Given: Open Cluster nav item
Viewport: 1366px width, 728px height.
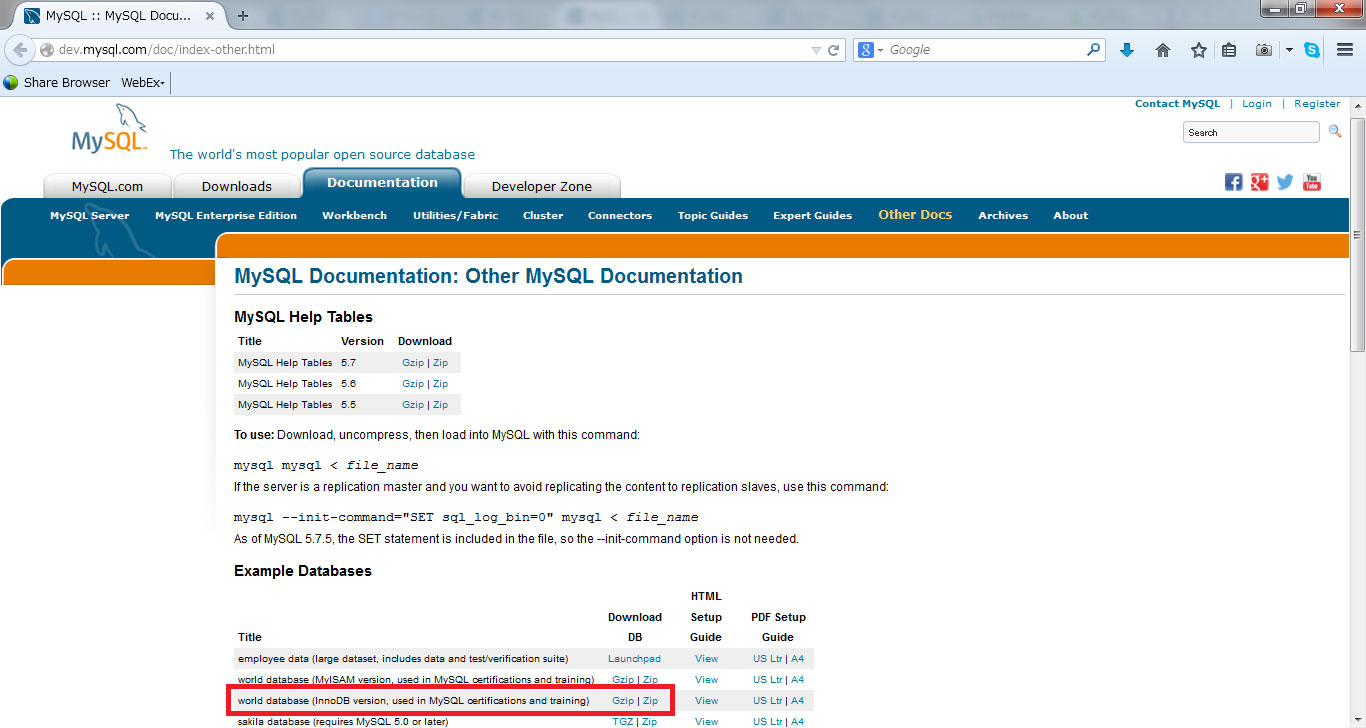Looking at the screenshot, I should 543,215.
